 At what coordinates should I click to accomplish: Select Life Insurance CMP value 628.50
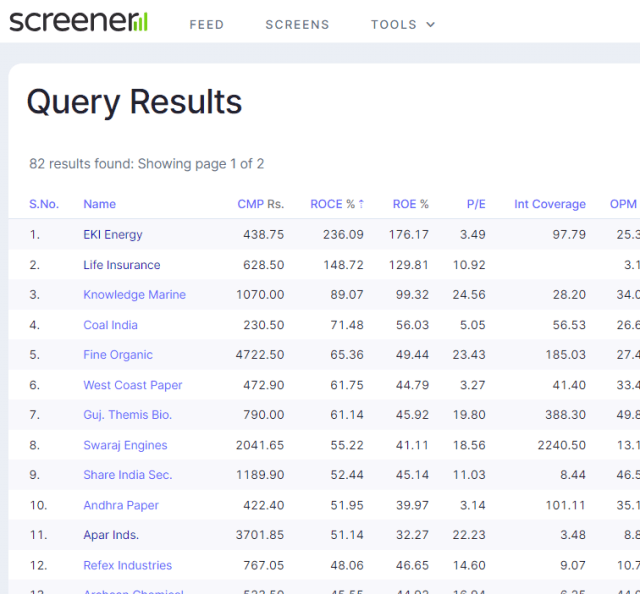click(264, 265)
